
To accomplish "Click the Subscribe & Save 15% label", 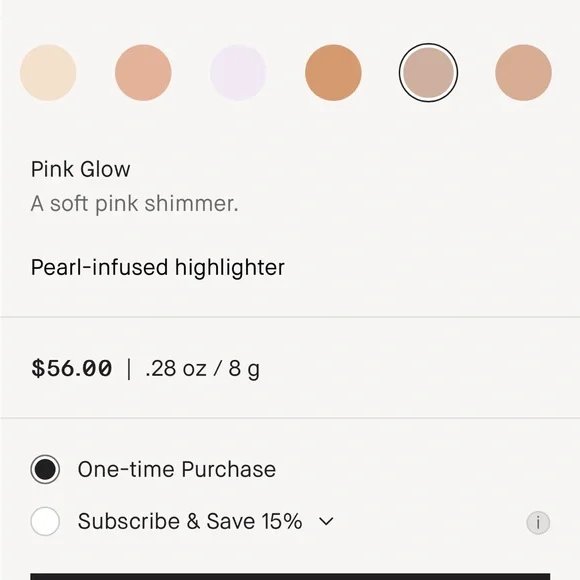I will [190, 521].
